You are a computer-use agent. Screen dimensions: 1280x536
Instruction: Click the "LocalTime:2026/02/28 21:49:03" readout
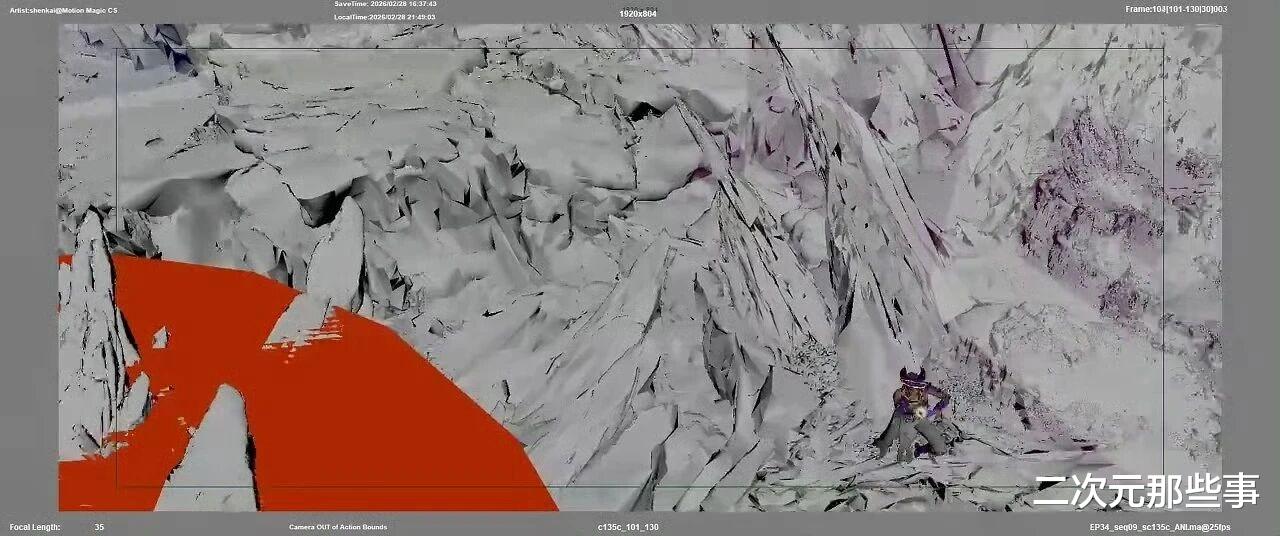(385, 17)
